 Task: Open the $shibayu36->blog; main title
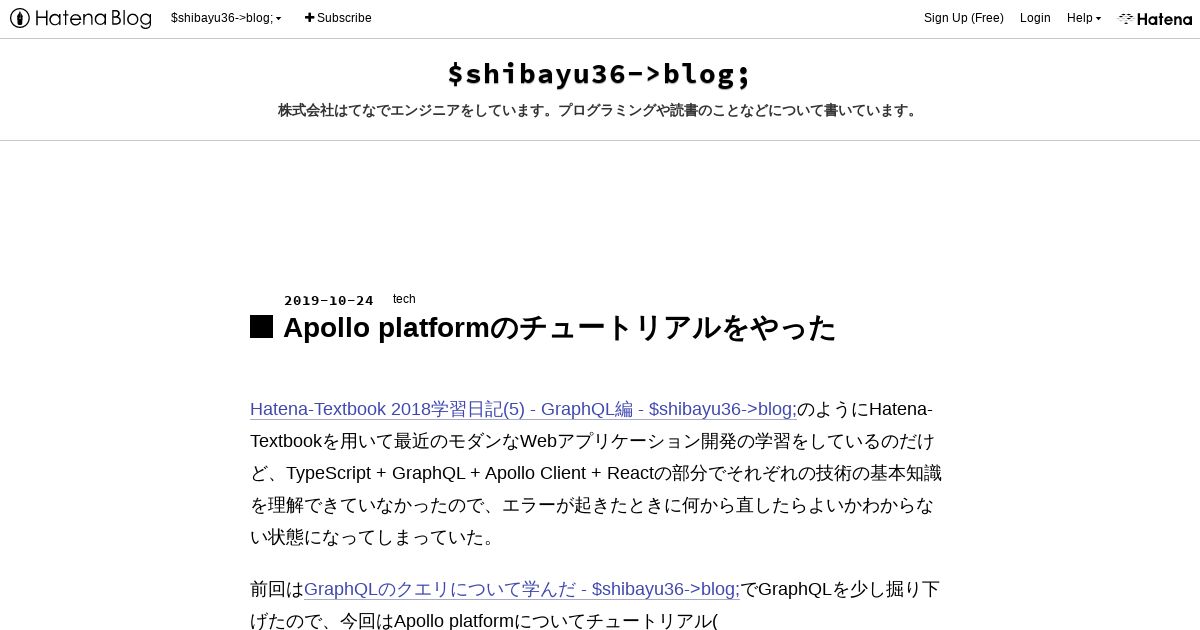(599, 74)
